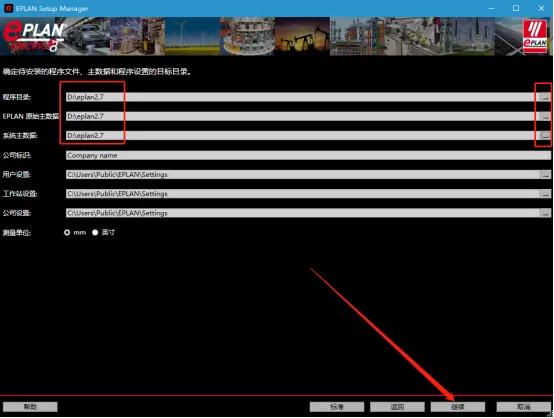The width and height of the screenshot is (554, 418).
Task: Browse for the 系统主数据 folder
Action: (546, 136)
